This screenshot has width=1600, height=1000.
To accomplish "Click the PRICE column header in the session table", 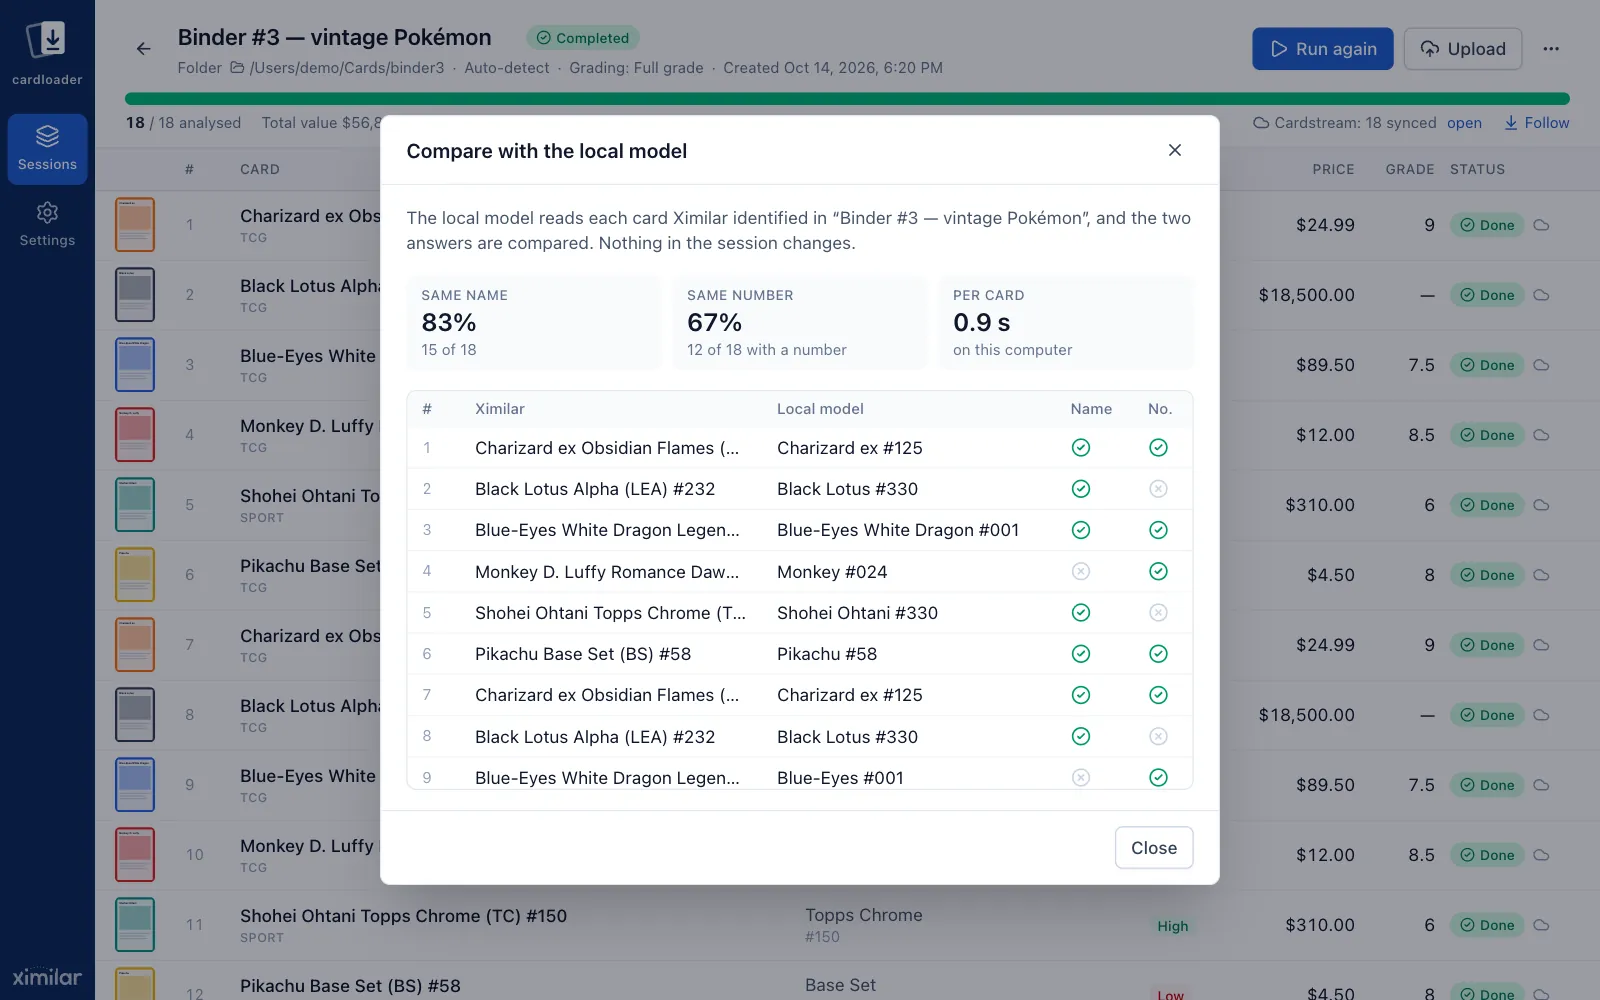I will point(1333,169).
